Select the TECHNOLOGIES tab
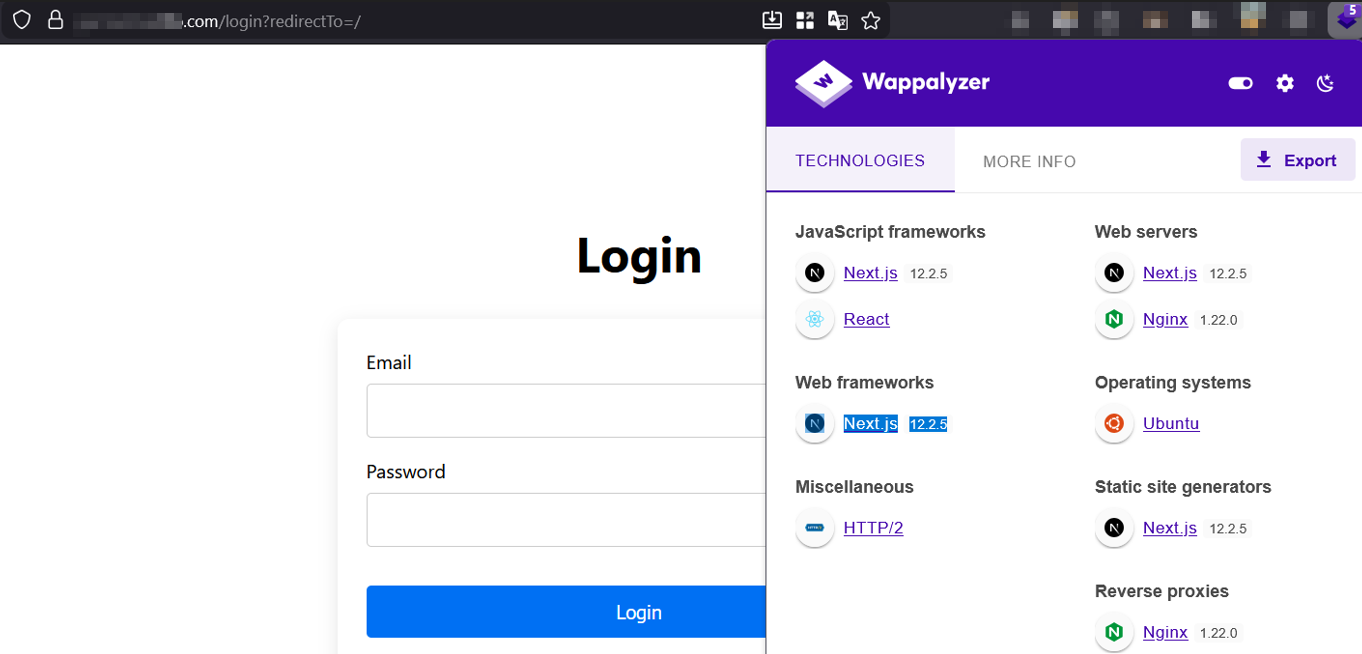This screenshot has width=1362, height=654. click(x=860, y=161)
